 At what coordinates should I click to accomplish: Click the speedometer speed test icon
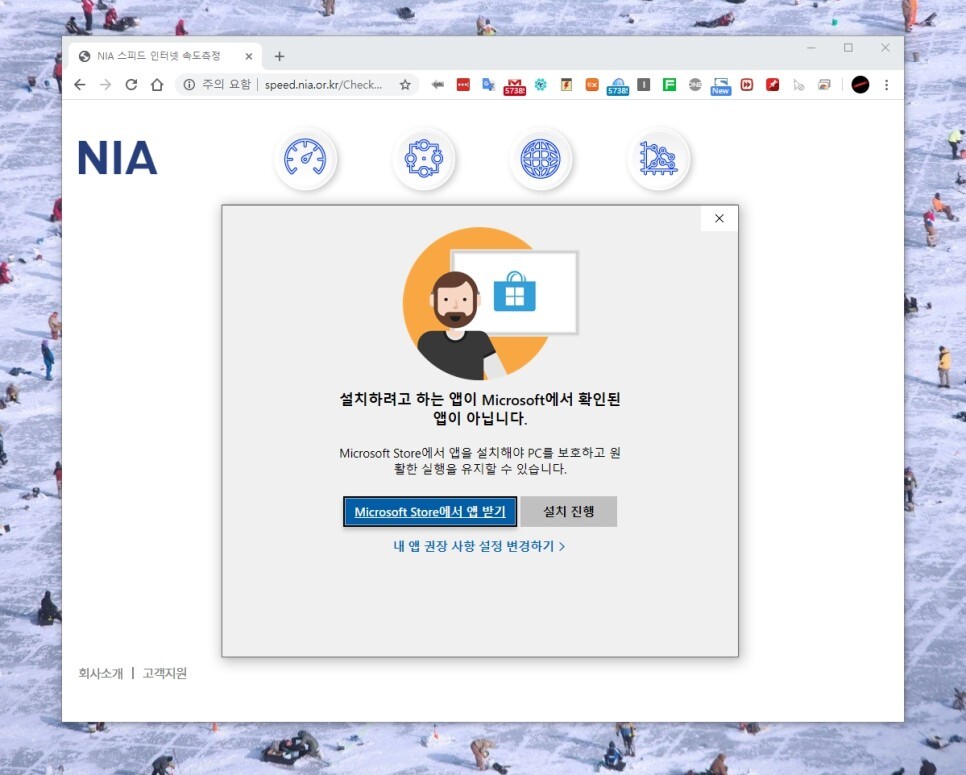pyautogui.click(x=305, y=158)
